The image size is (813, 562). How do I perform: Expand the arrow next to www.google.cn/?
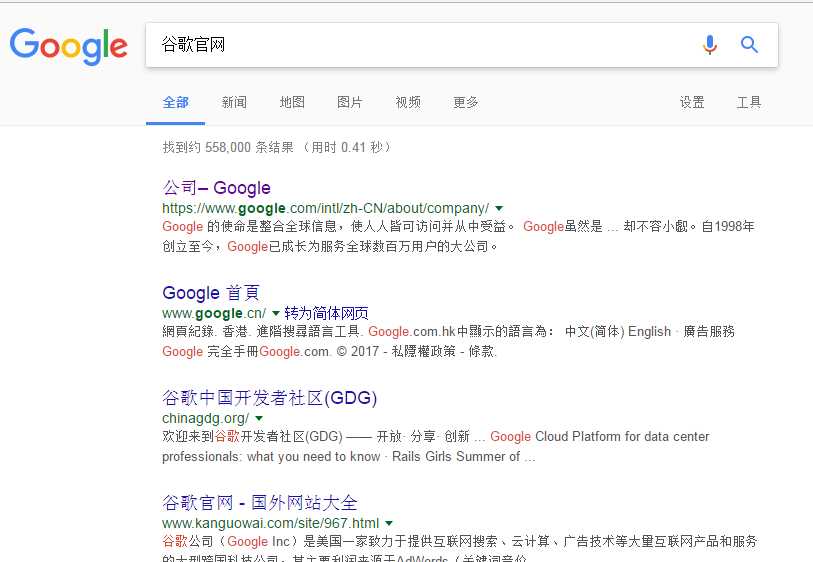coord(276,313)
